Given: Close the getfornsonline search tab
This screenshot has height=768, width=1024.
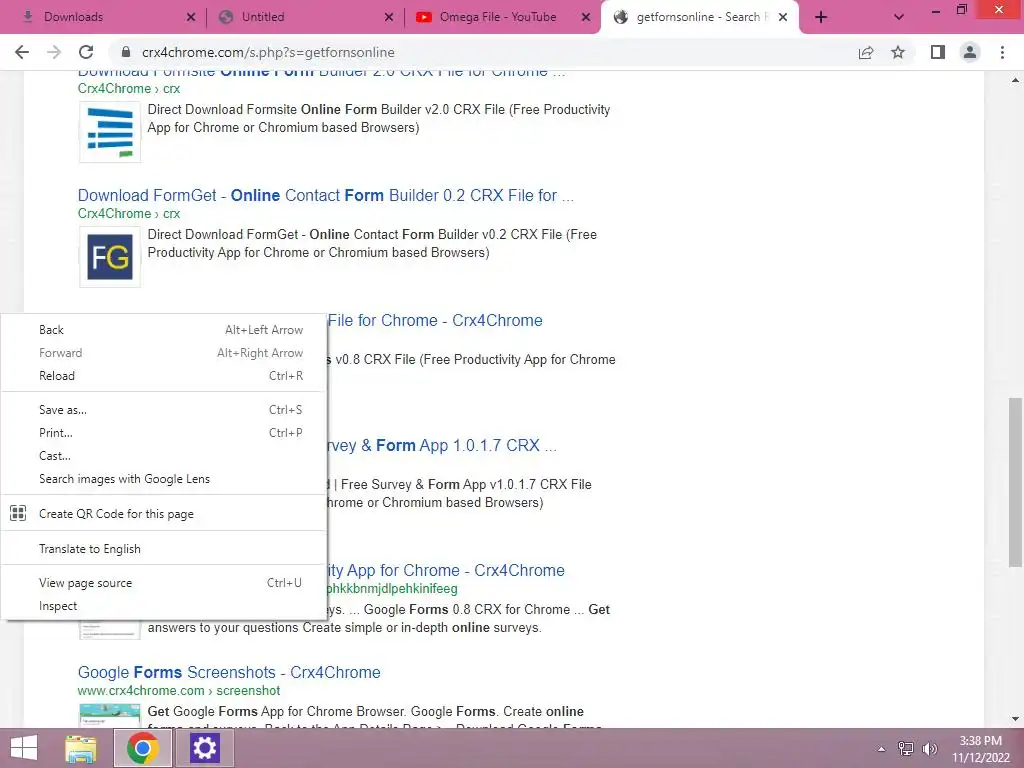Looking at the screenshot, I should 783,17.
